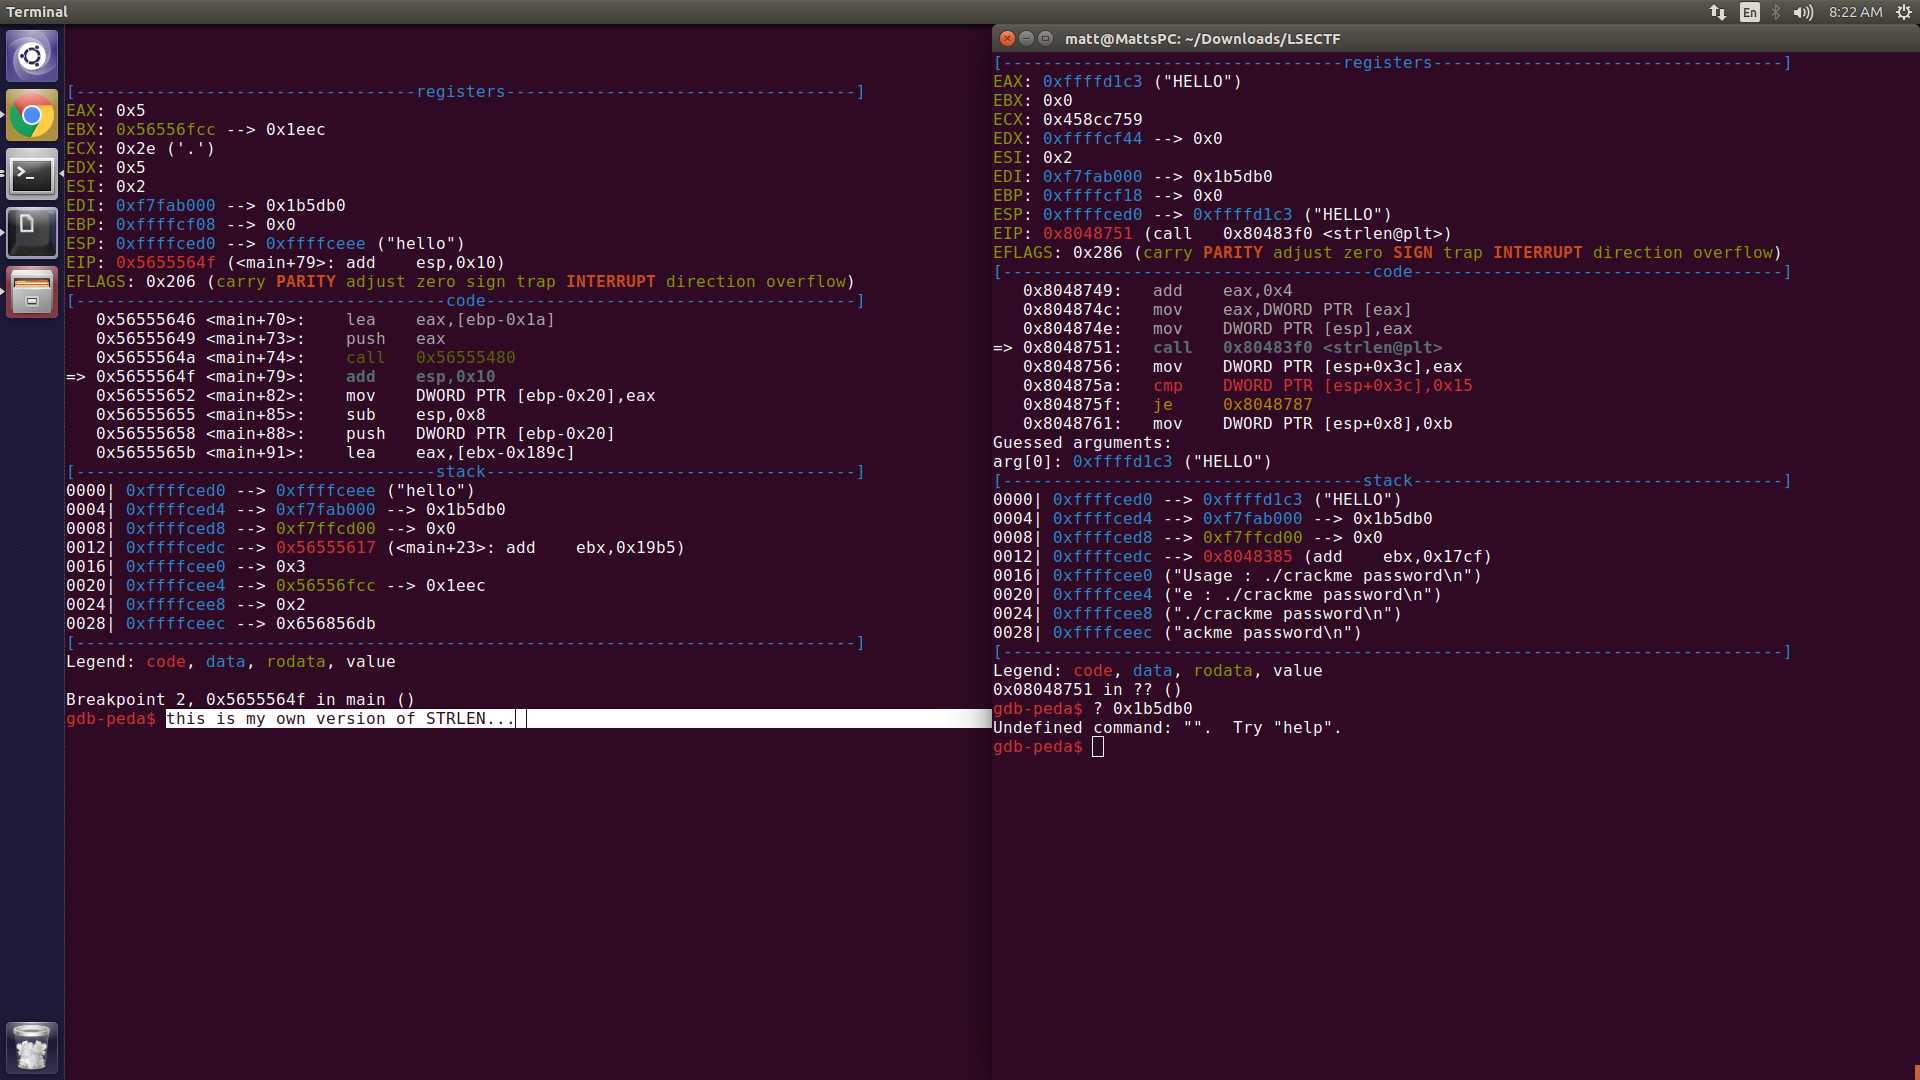Open the En keyboard layout indicator
This screenshot has width=1920, height=1080.
click(1750, 12)
